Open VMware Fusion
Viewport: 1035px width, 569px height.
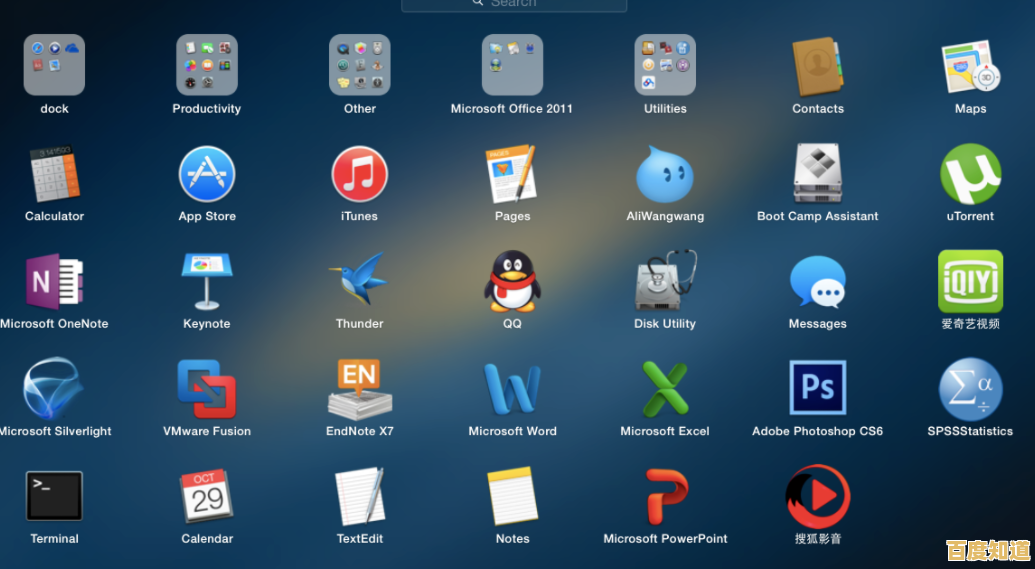point(207,389)
